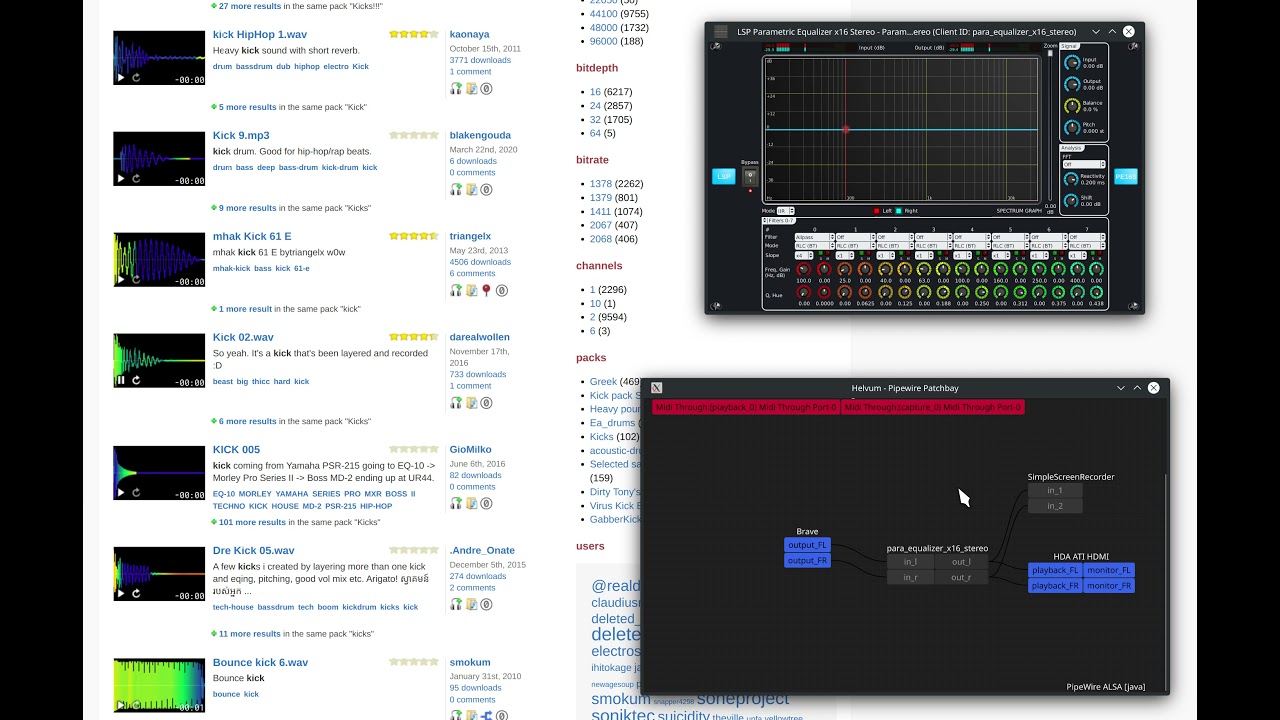Click license icon for Kick 02.wav
The image size is (1280, 720).
click(x=486, y=403)
